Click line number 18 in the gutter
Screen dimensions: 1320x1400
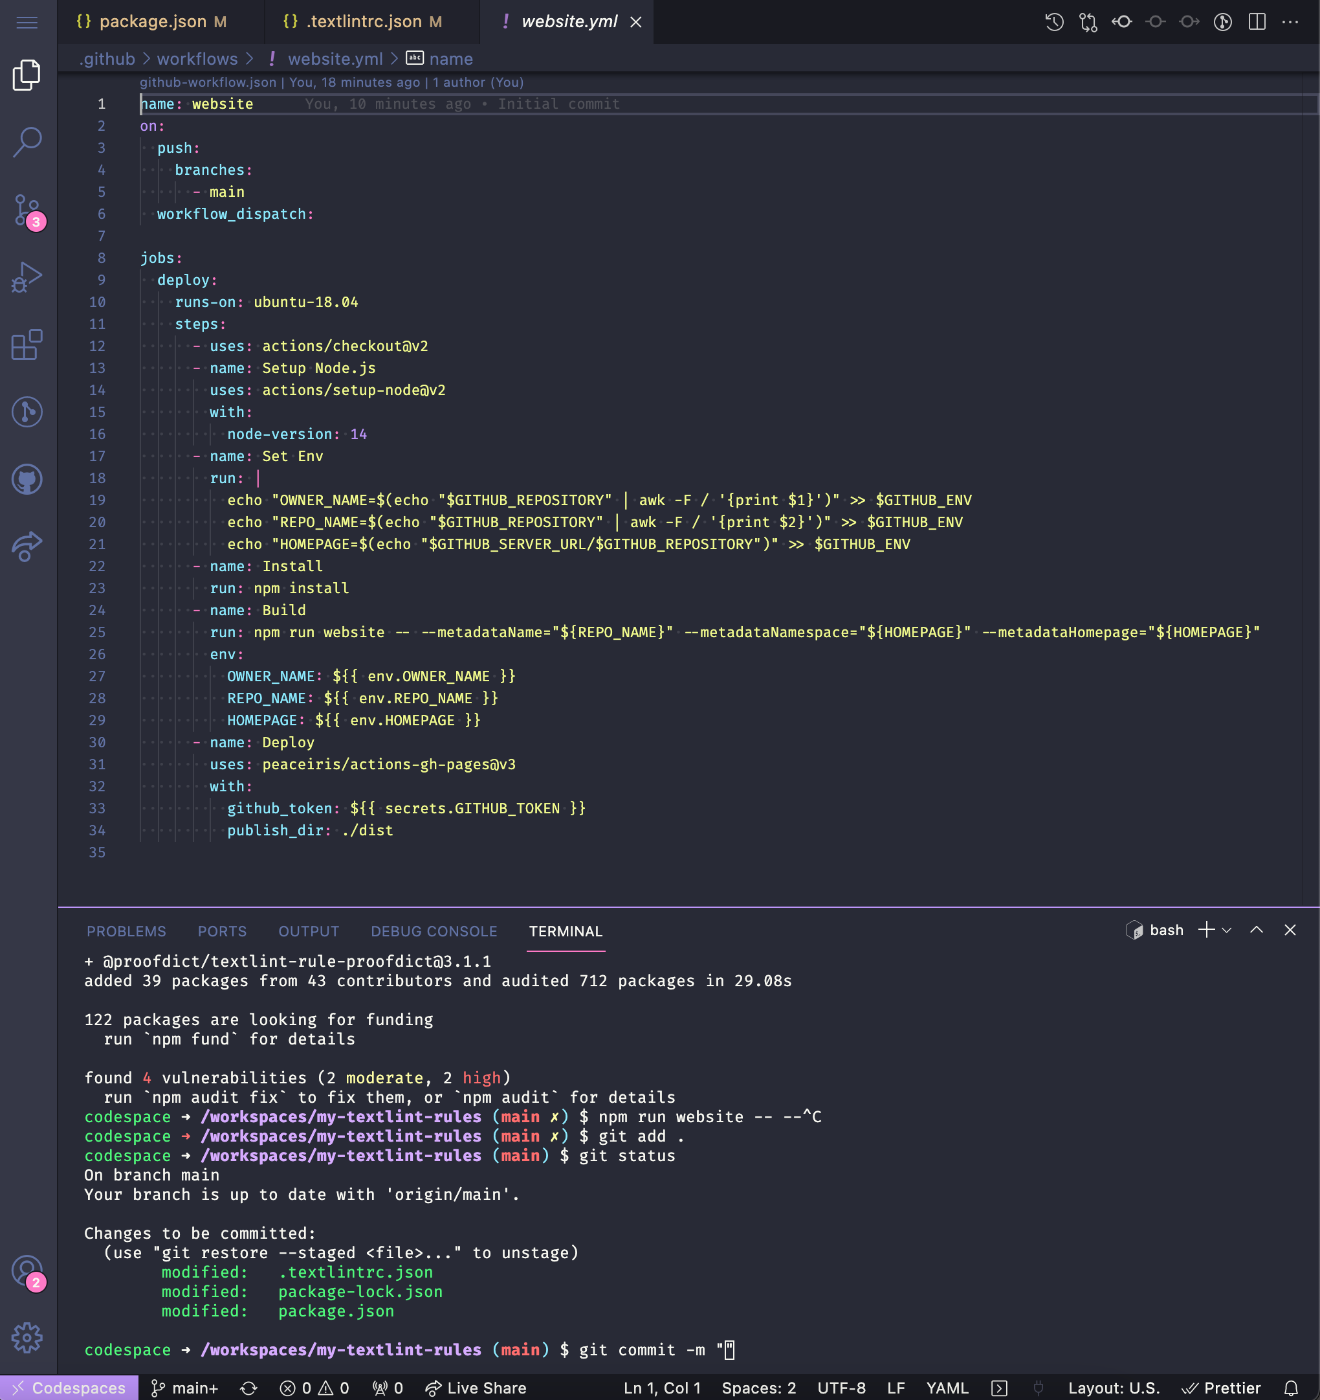click(x=97, y=478)
